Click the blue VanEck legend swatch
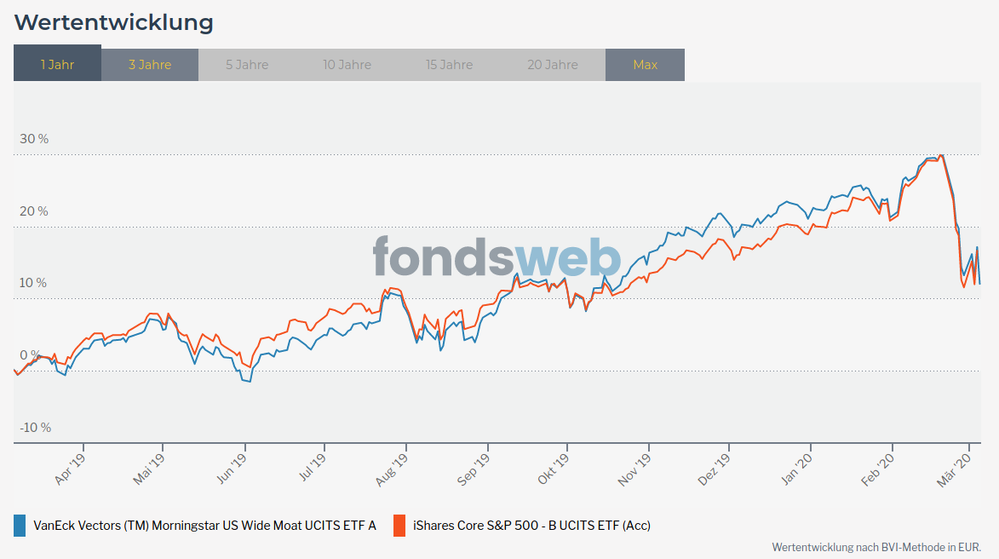999x559 pixels. 20,525
